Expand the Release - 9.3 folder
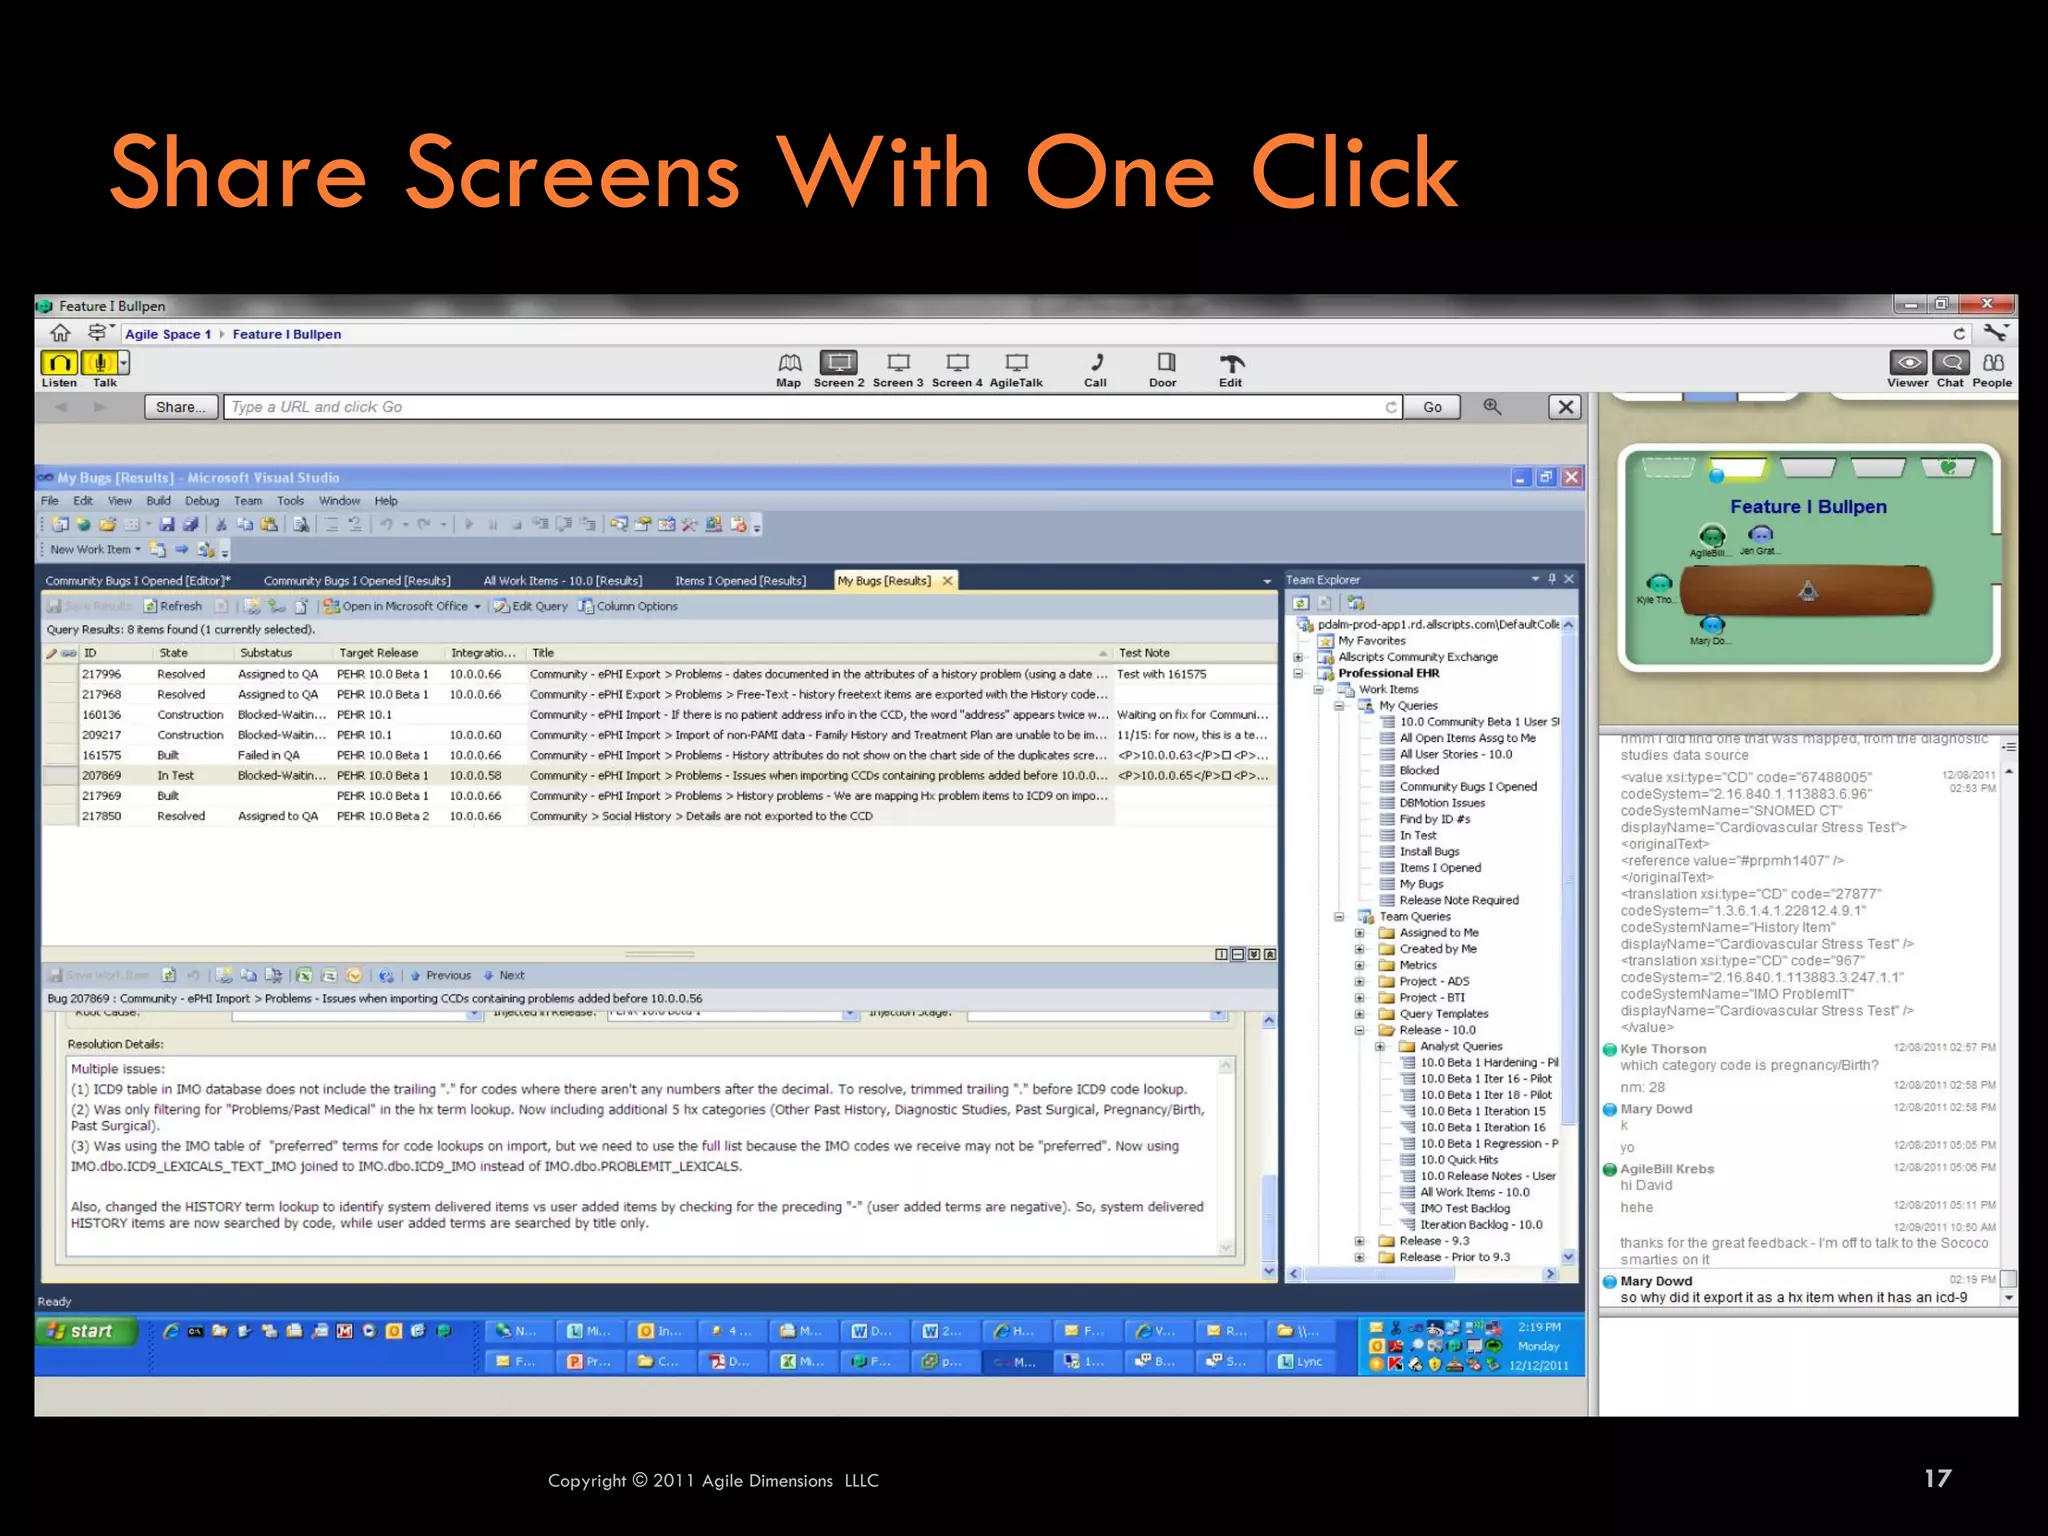 (1359, 1241)
